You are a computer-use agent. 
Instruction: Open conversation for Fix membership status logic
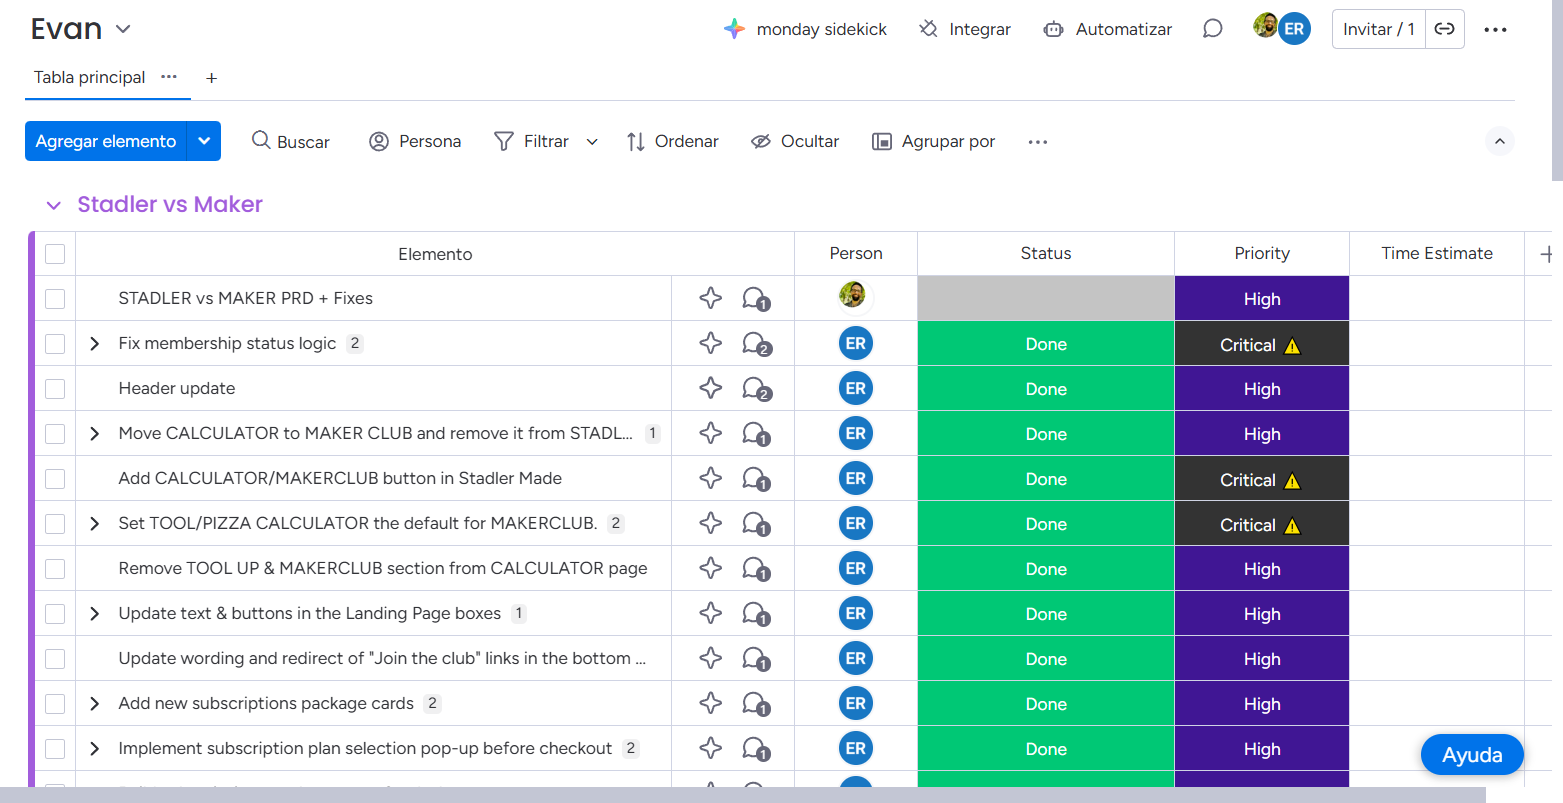click(755, 344)
